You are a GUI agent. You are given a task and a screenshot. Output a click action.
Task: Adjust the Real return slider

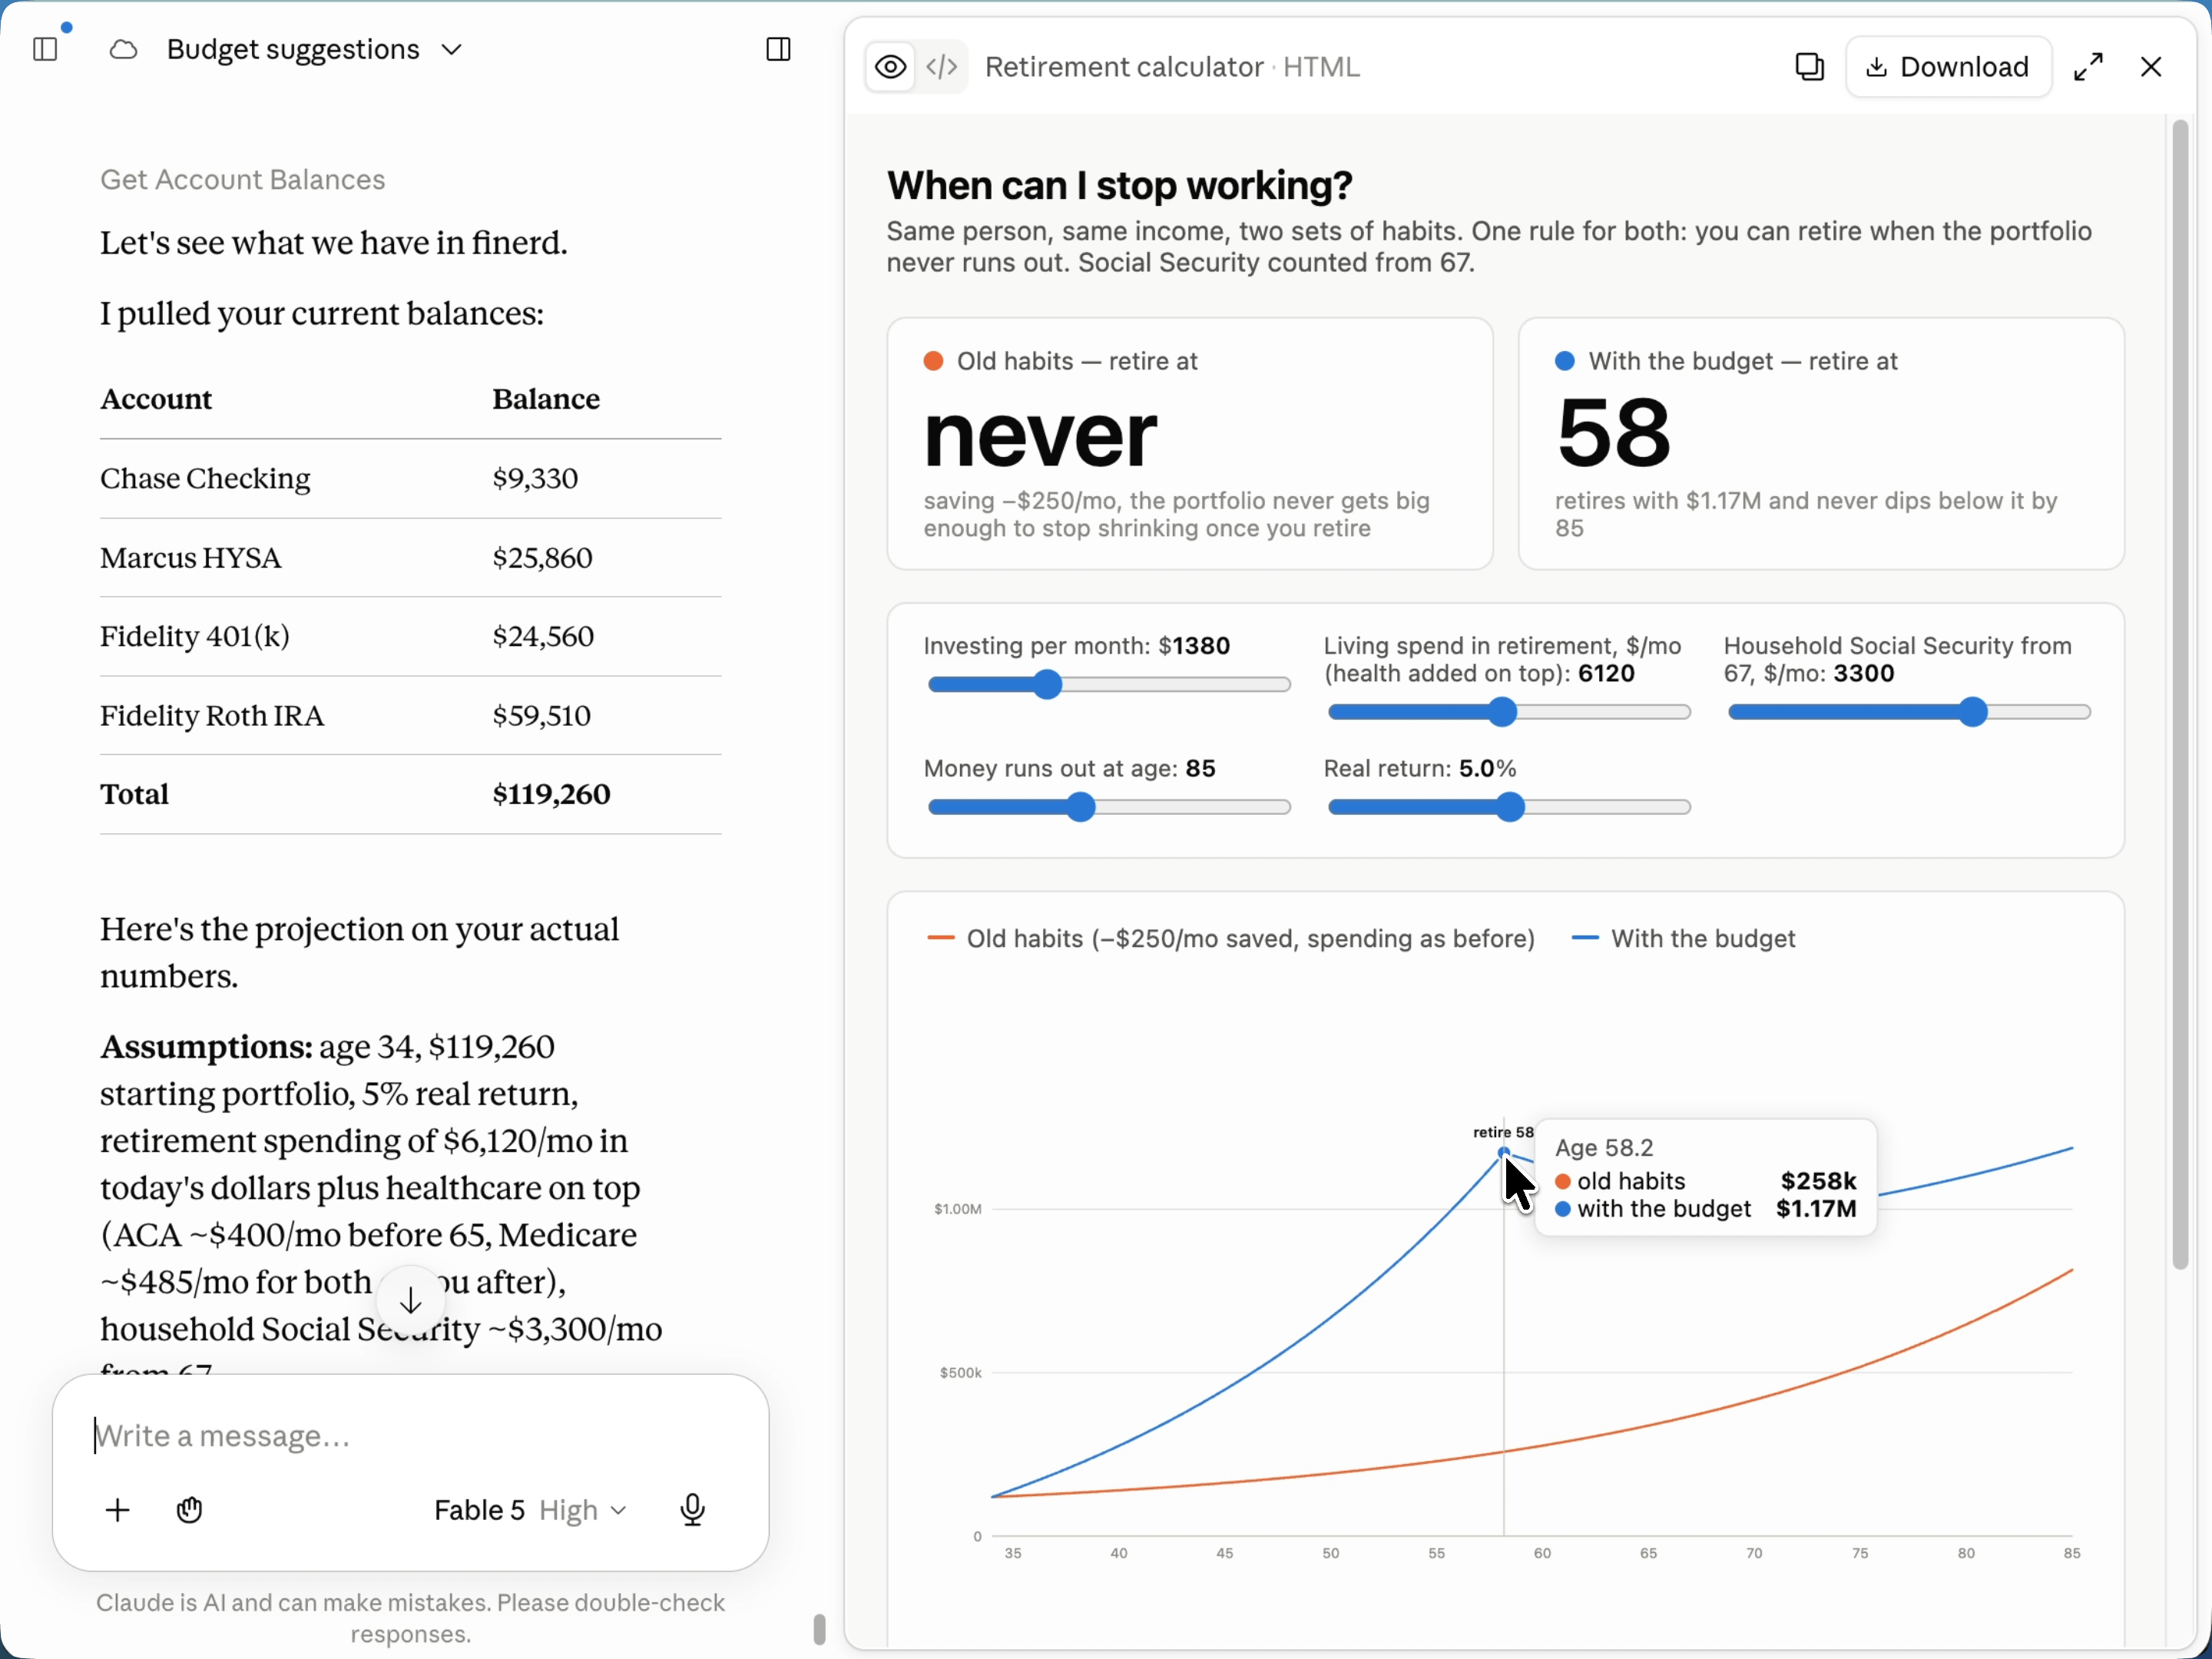click(1509, 807)
